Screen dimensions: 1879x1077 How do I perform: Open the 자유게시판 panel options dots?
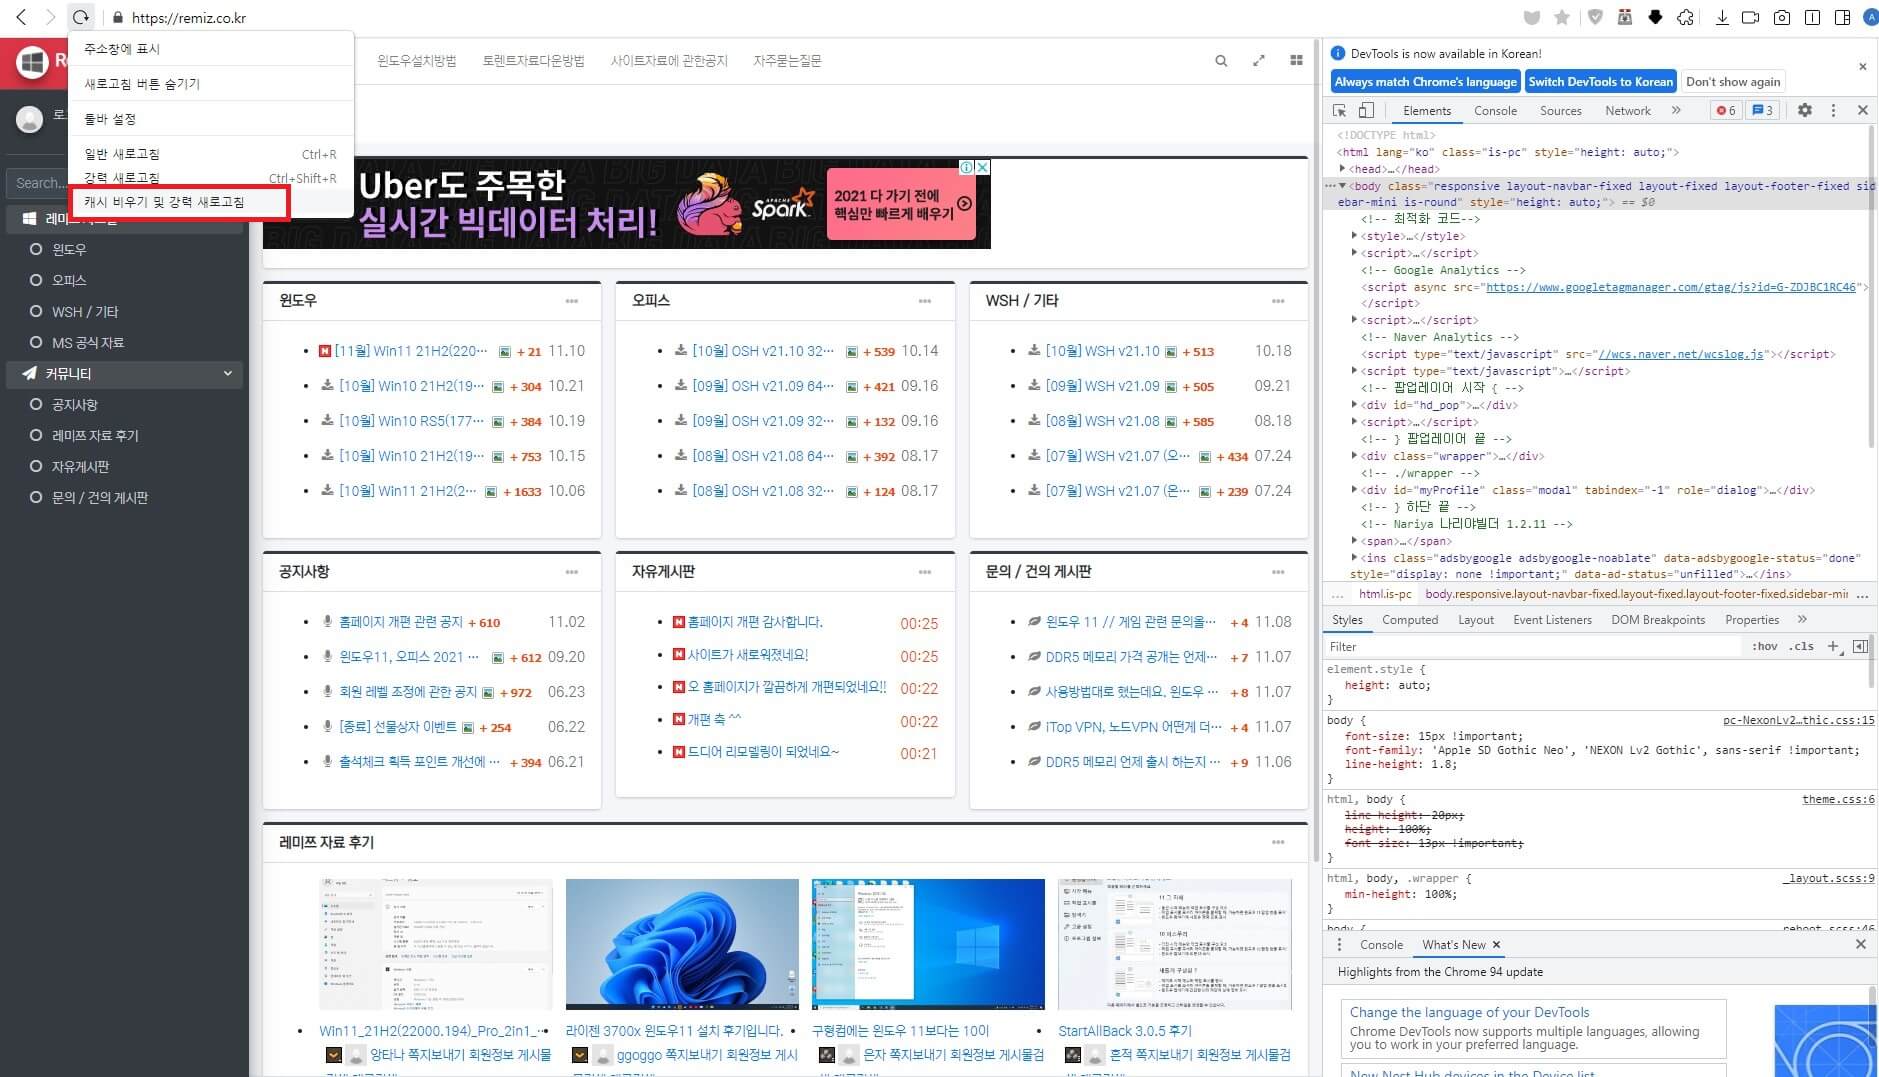925,572
